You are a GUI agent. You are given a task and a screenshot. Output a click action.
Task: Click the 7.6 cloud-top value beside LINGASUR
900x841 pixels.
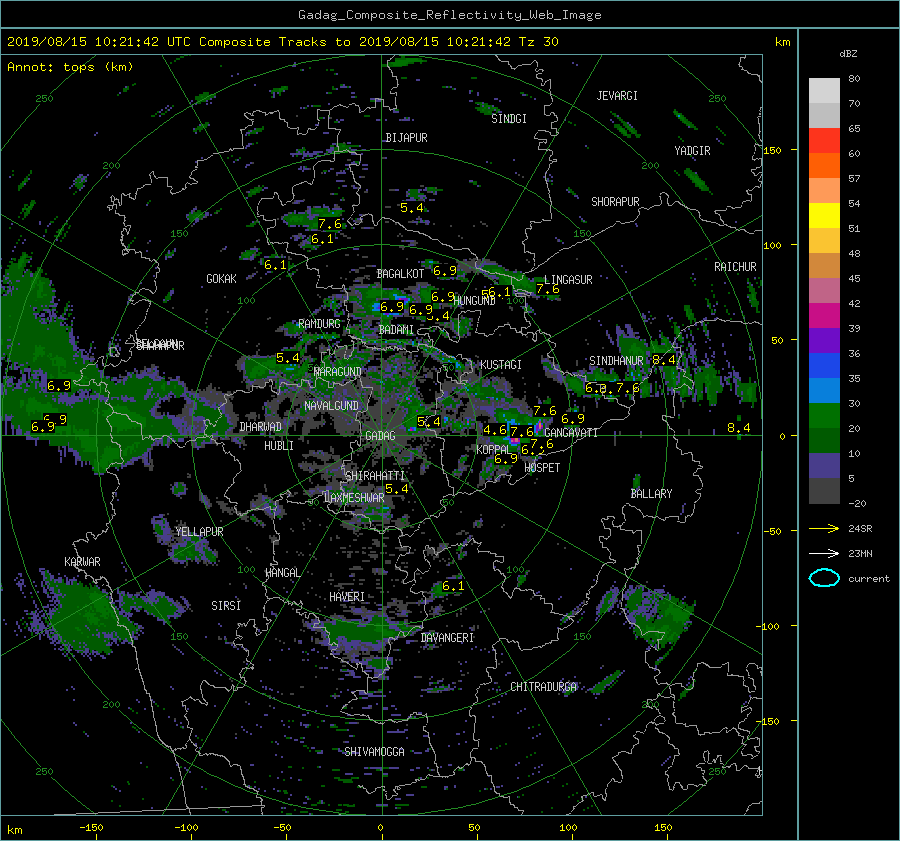click(x=548, y=289)
